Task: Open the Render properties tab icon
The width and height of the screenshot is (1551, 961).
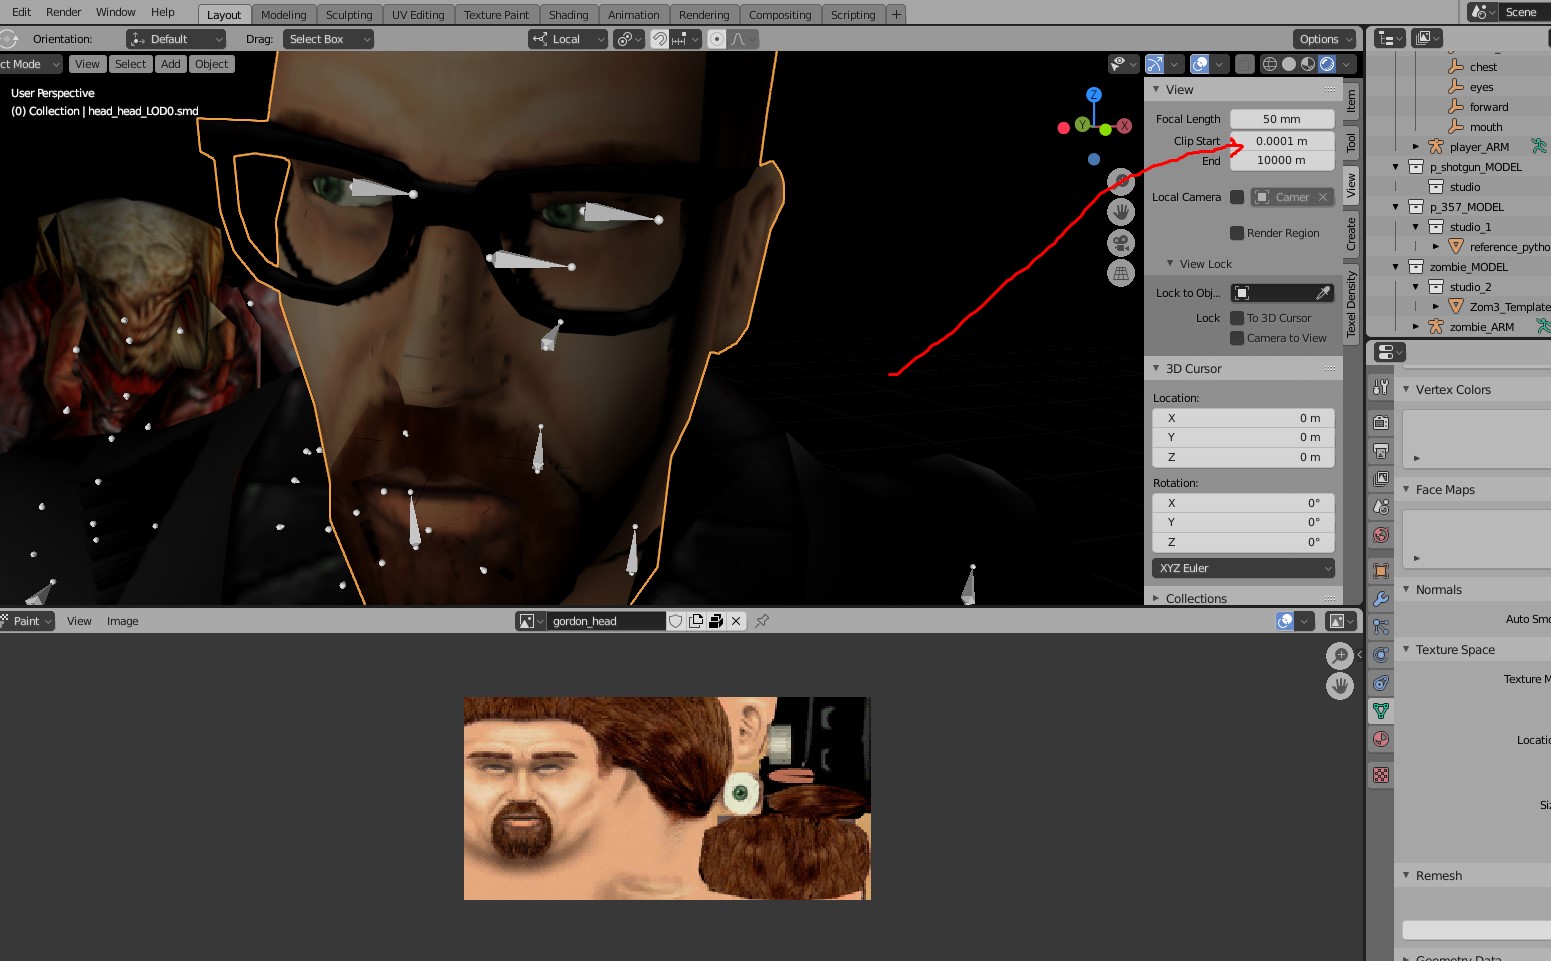Action: pos(1381,422)
